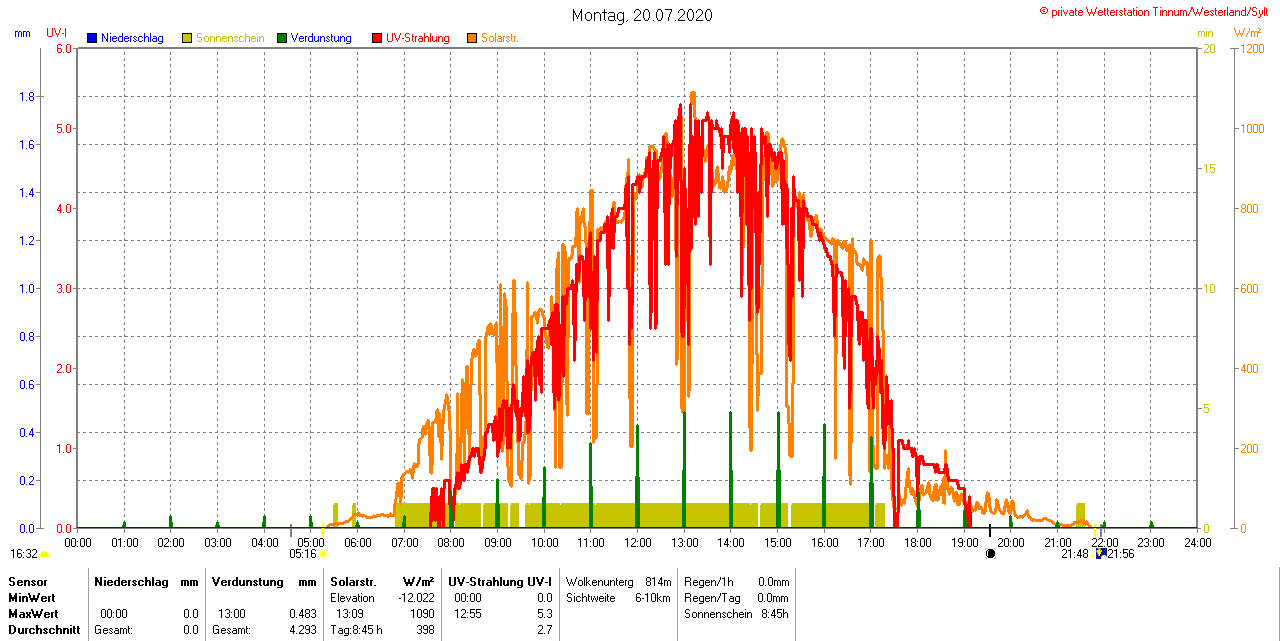1280x641 pixels.
Task: Click the Verdunstung max value '0.483'
Action: pyautogui.click(x=303, y=613)
